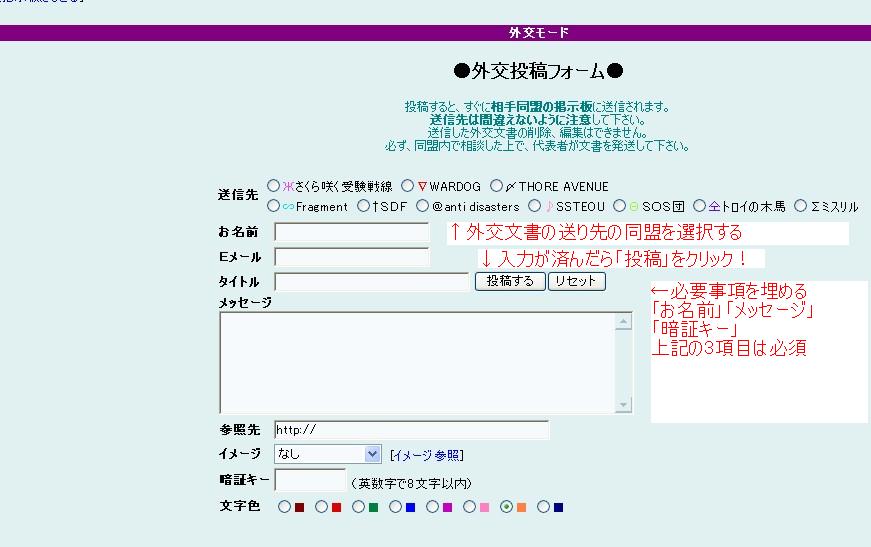This screenshot has height=547, width=871.
Task: Open the イメージ dropdown menu
Action: [328, 454]
